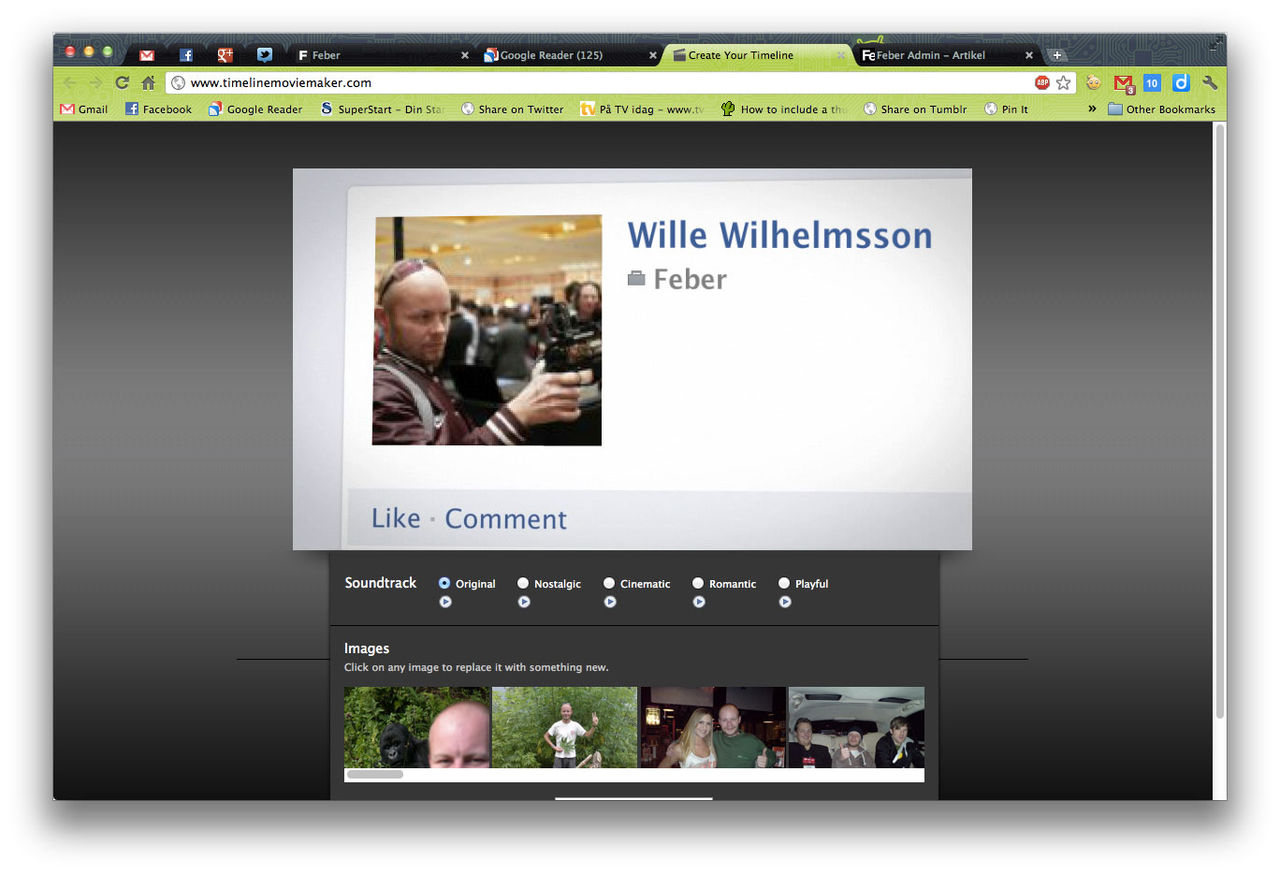Choose the Playful soundtrack radio button

point(784,583)
